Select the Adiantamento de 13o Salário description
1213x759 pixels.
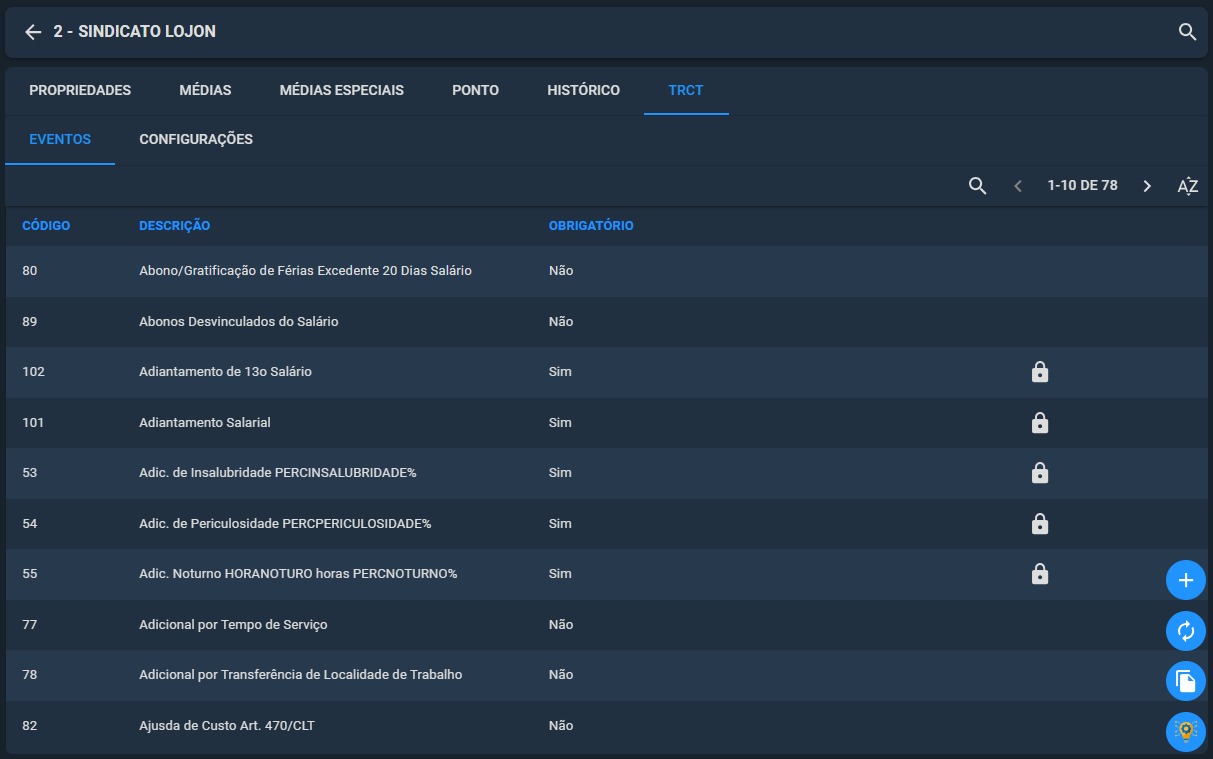[x=225, y=372]
